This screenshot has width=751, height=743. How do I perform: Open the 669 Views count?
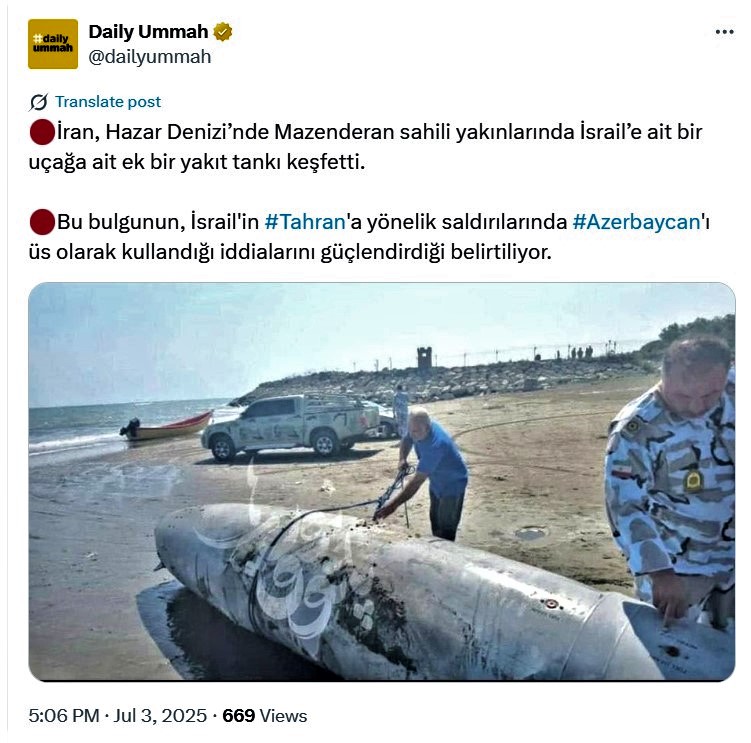click(265, 716)
